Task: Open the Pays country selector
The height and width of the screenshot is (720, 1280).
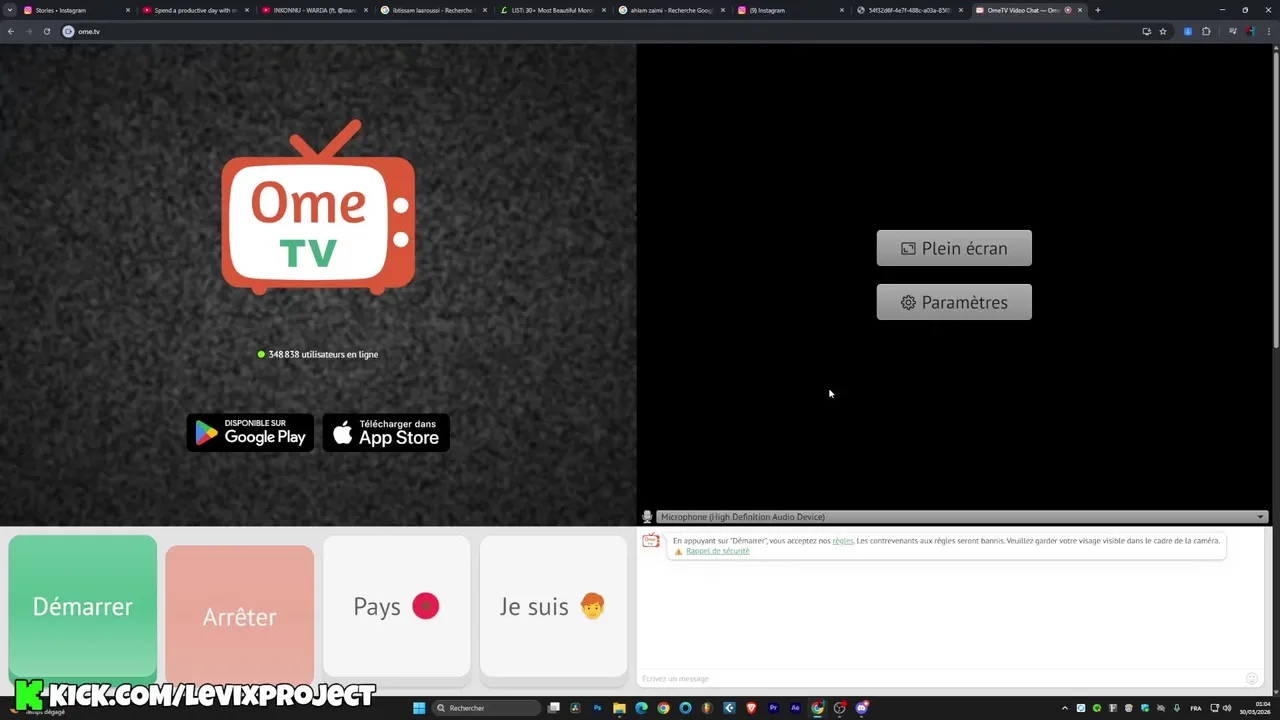Action: (397, 606)
